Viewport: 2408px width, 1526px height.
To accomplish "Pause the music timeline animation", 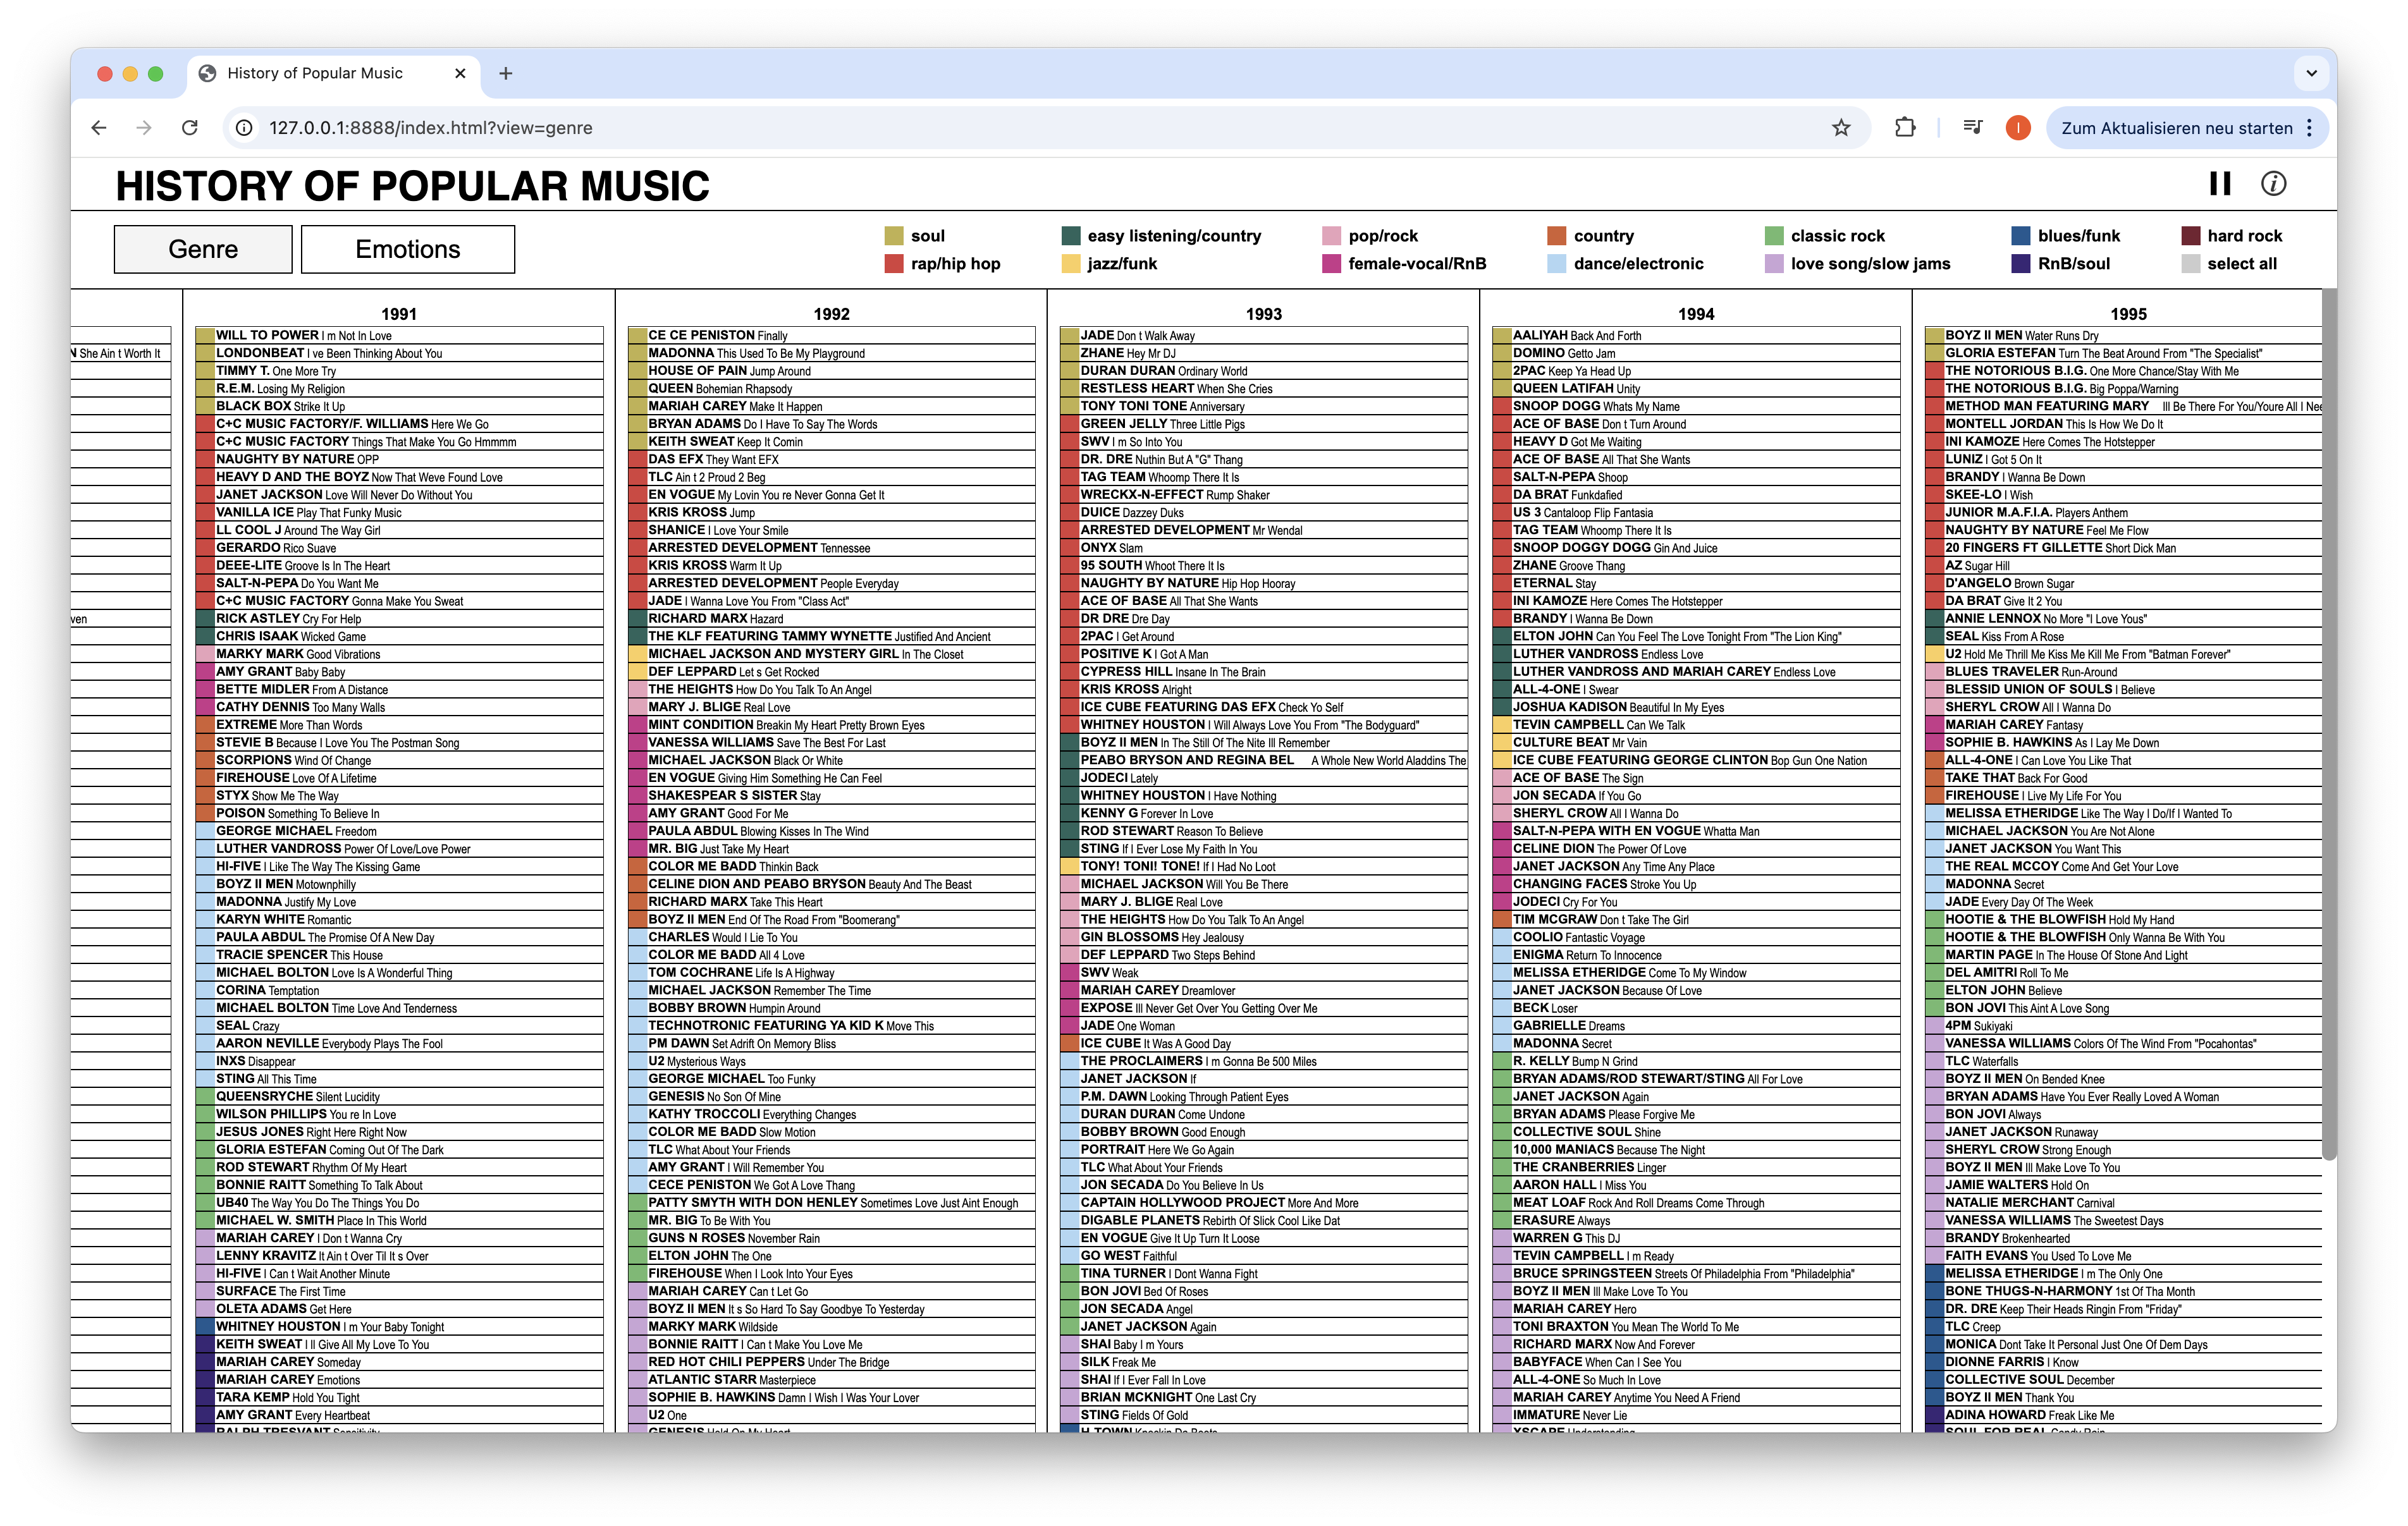I will tap(2219, 184).
